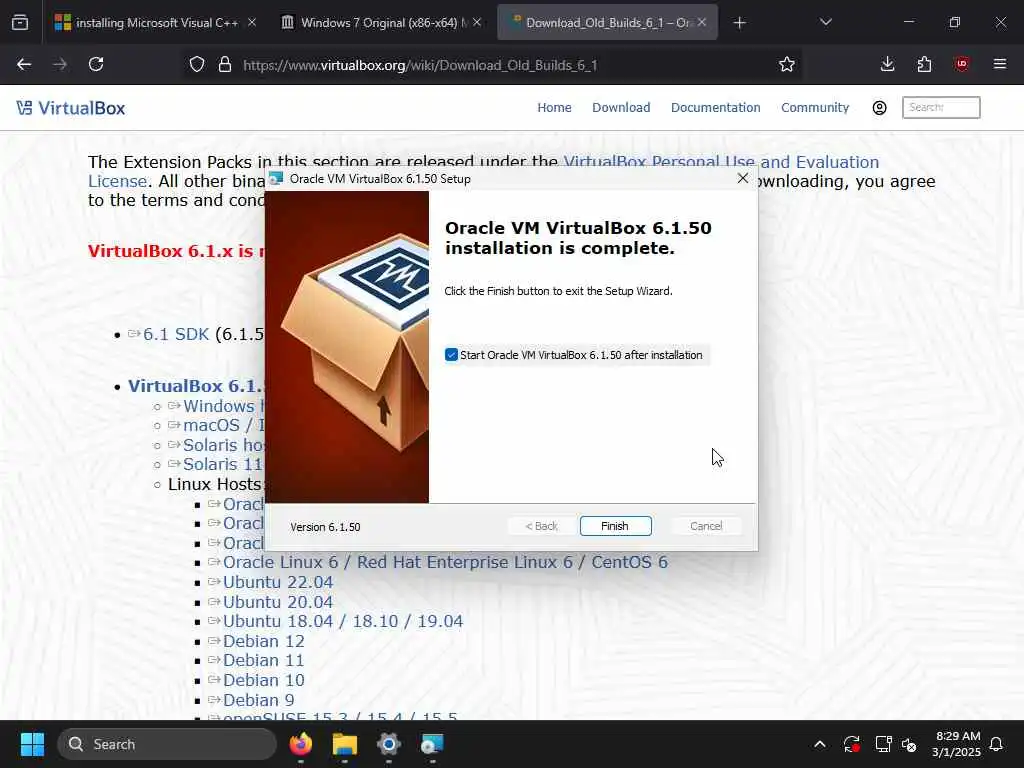Open Ubuntu 18.04 / 18.10 / 19.04 link
Image resolution: width=1024 pixels, height=768 pixels.
pyautogui.click(x=343, y=621)
